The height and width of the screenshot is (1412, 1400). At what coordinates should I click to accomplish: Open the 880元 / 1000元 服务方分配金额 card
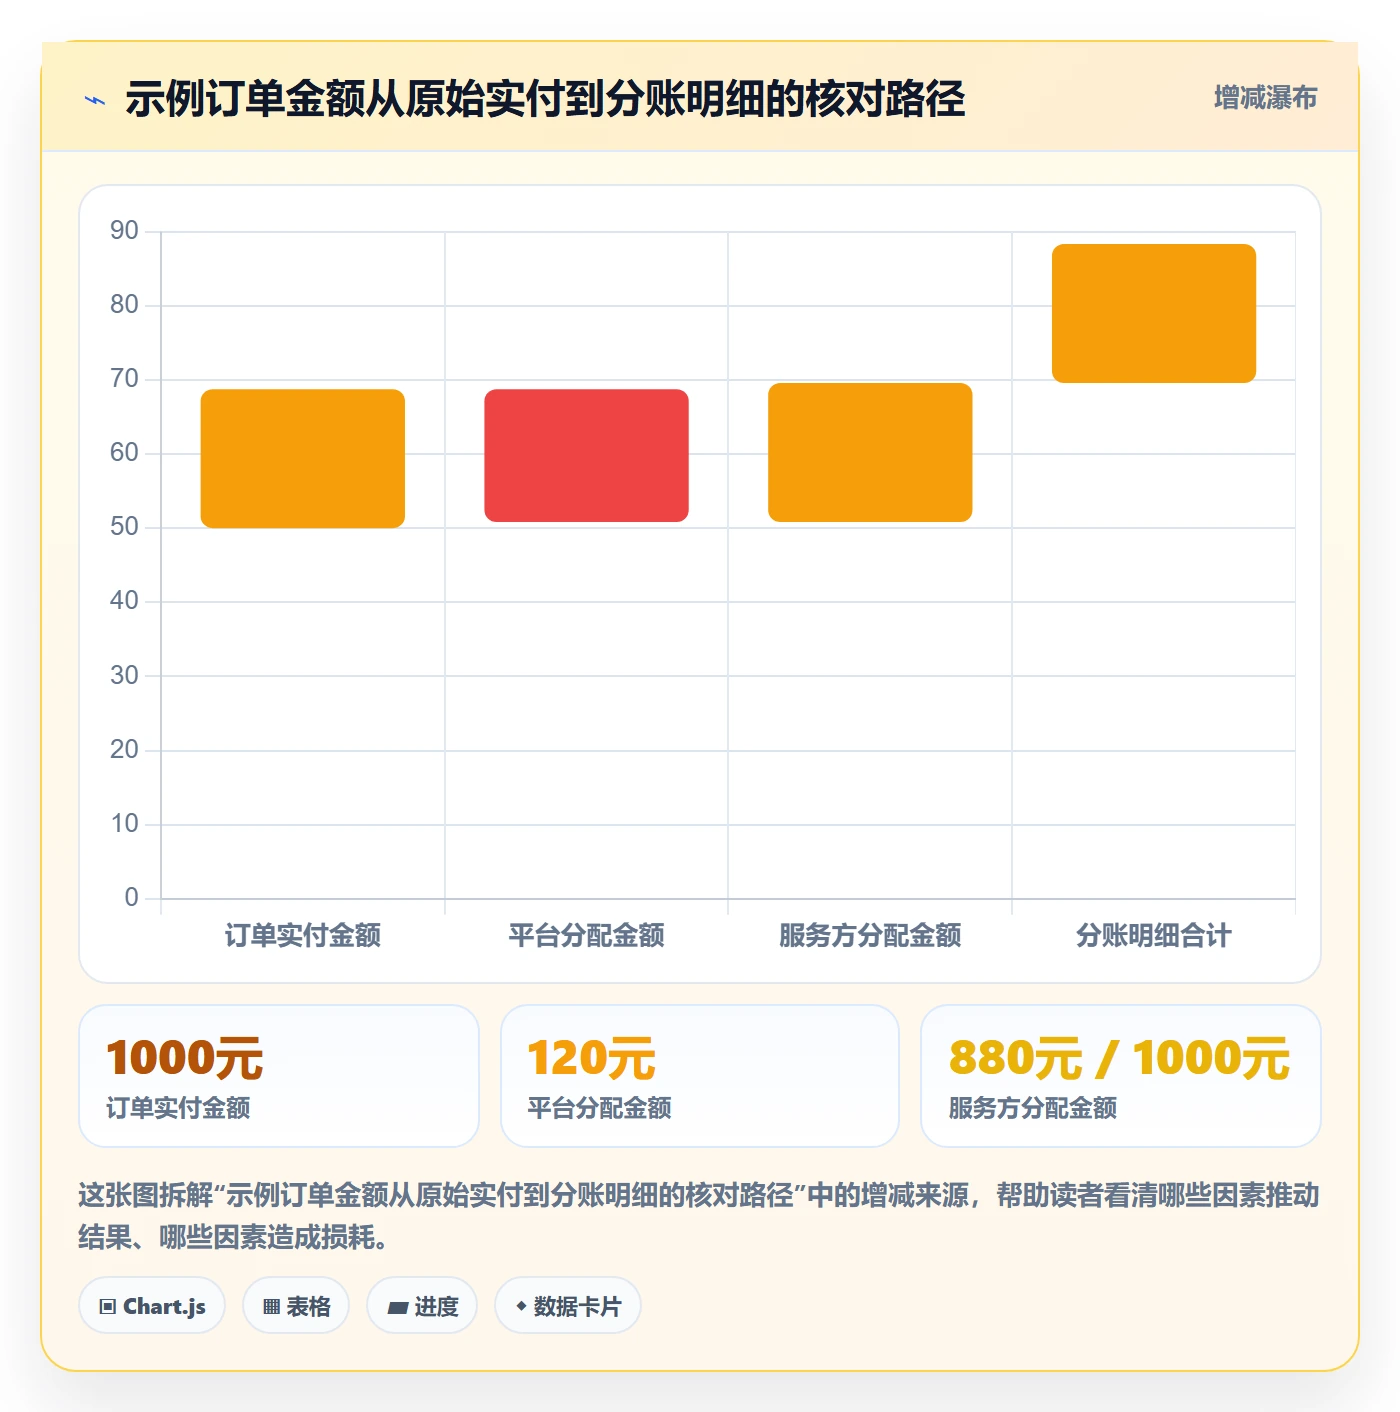coord(1121,1076)
